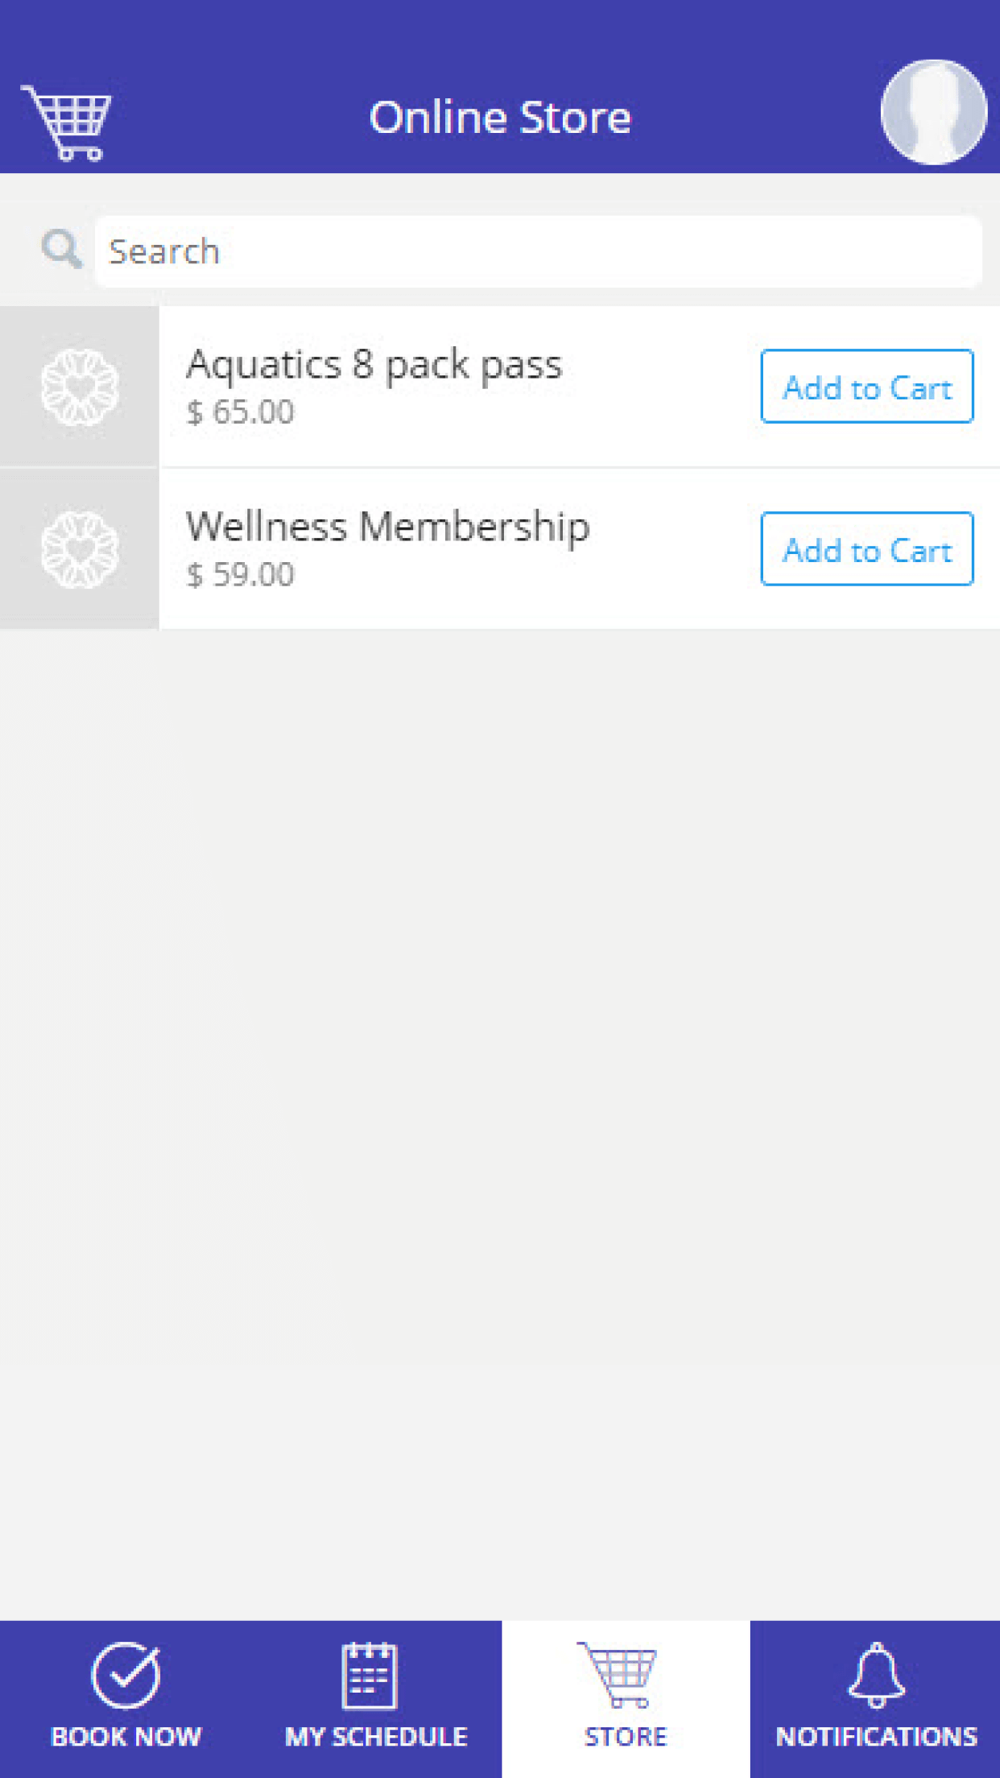Add Aquatics 8 pack pass to cart

(x=867, y=387)
